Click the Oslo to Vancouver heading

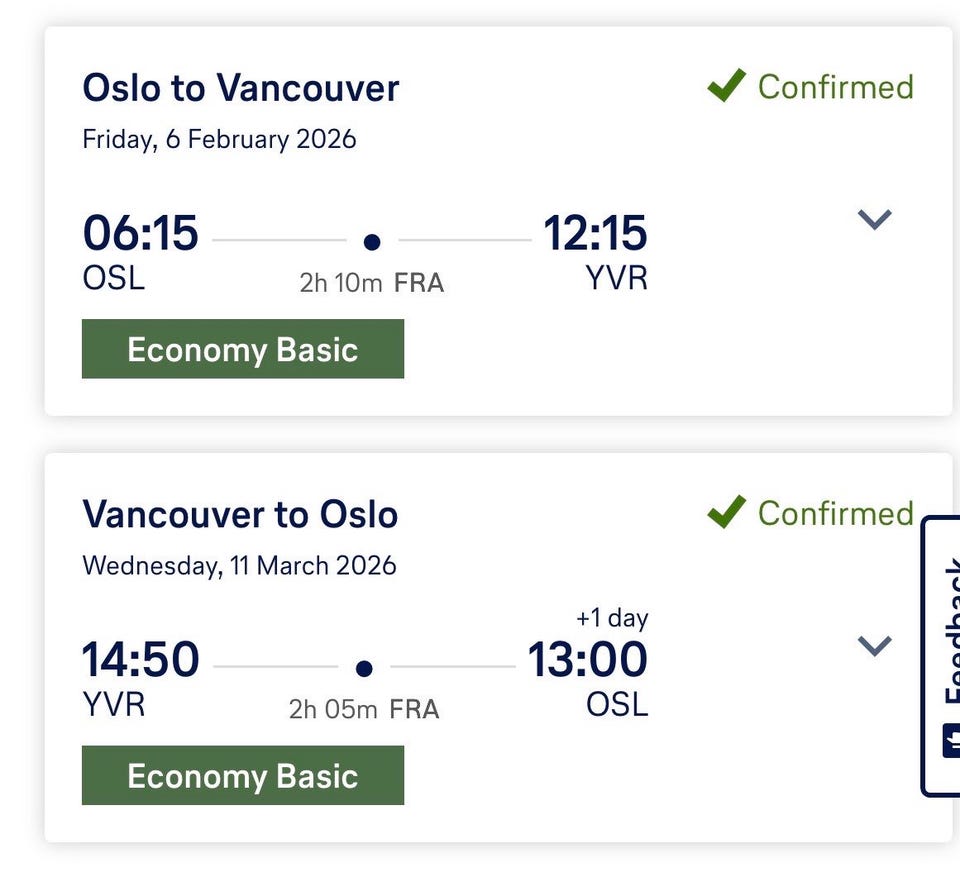coord(240,88)
